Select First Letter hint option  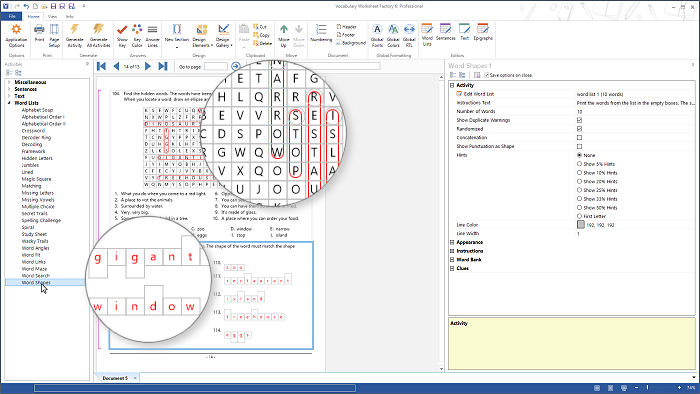click(x=579, y=216)
